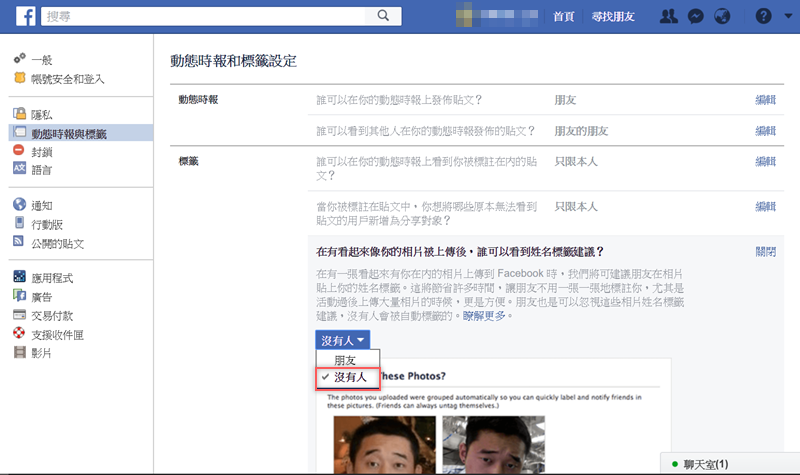Click the 應用程式 apps icon
The image size is (800, 475).
[19, 277]
